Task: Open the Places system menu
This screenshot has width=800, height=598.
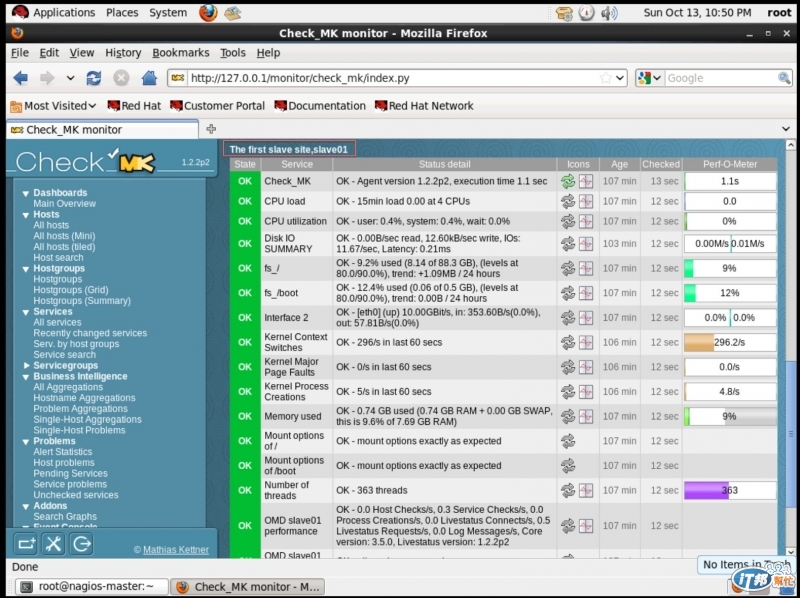Action: pos(122,13)
